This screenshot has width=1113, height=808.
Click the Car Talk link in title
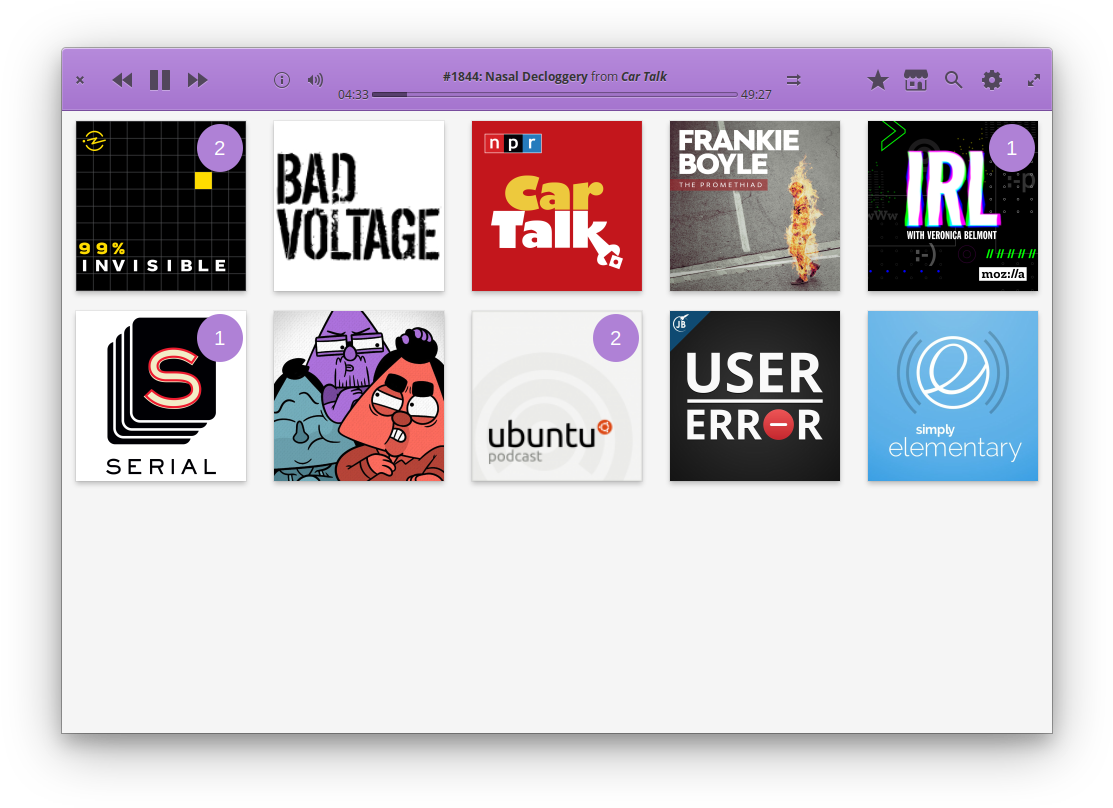[x=644, y=77]
